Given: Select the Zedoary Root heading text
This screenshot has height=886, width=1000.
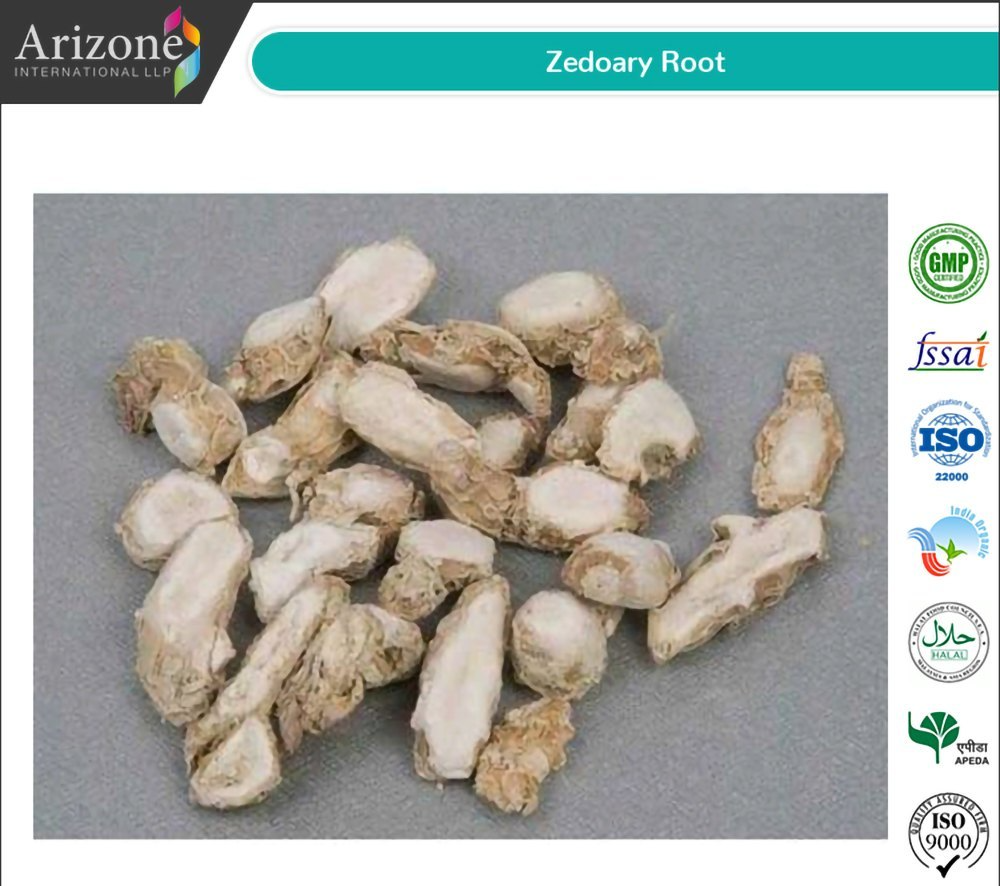Looking at the screenshot, I should tap(635, 62).
